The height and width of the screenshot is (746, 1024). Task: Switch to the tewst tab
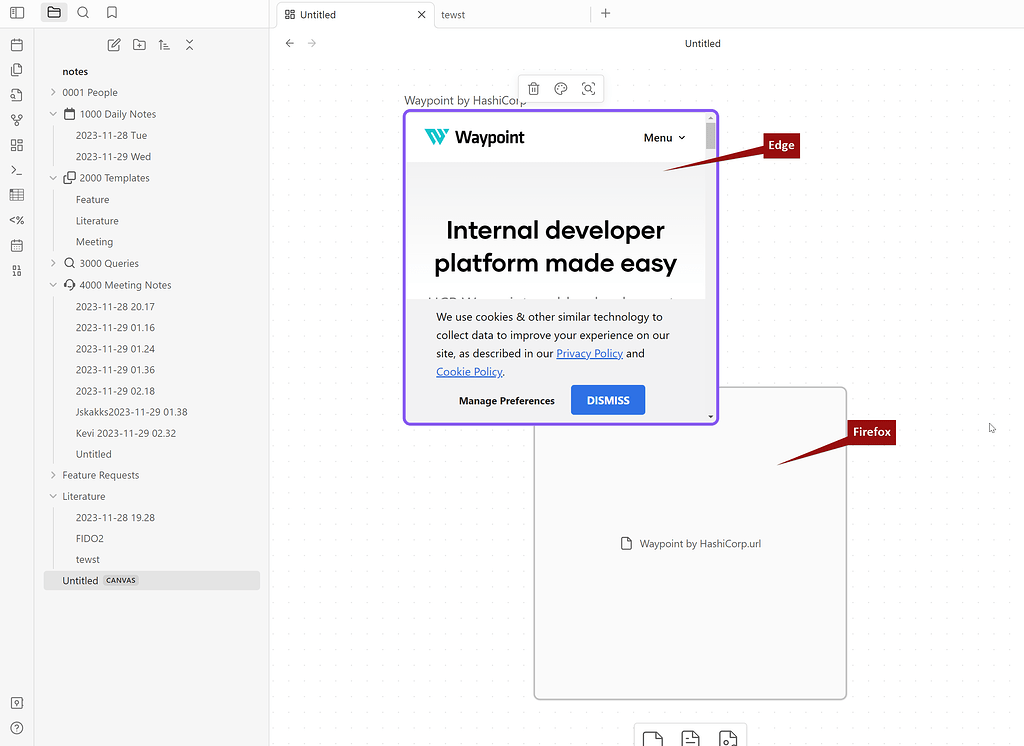click(x=452, y=14)
